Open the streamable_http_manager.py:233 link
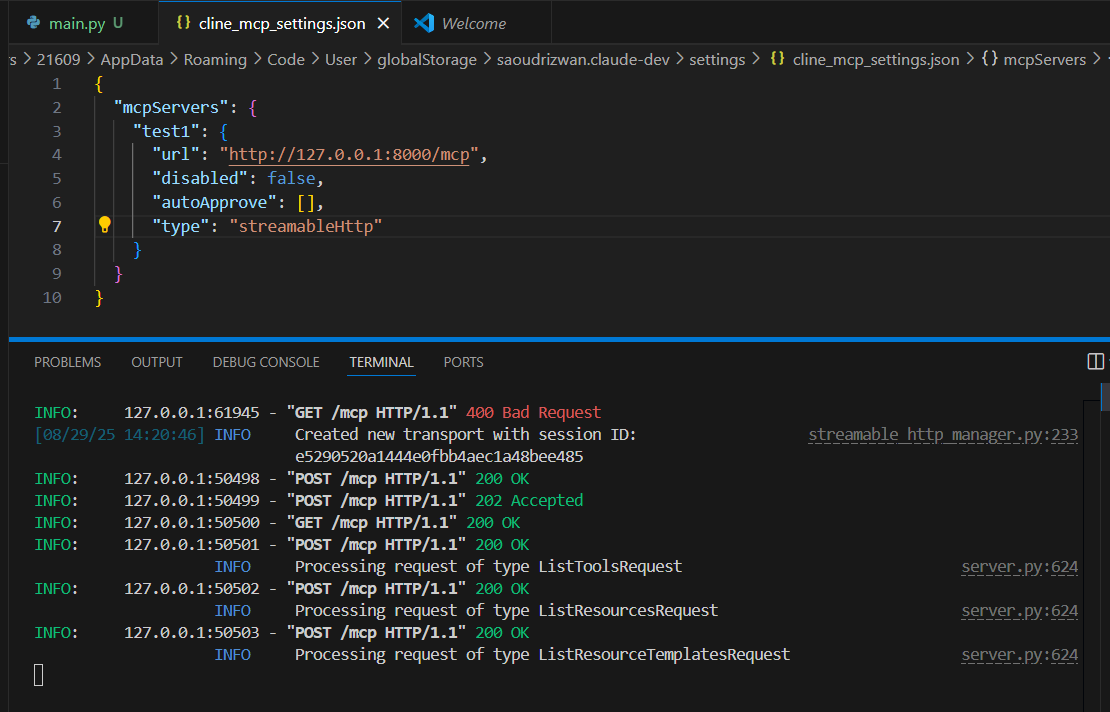1110x712 pixels. [943, 435]
